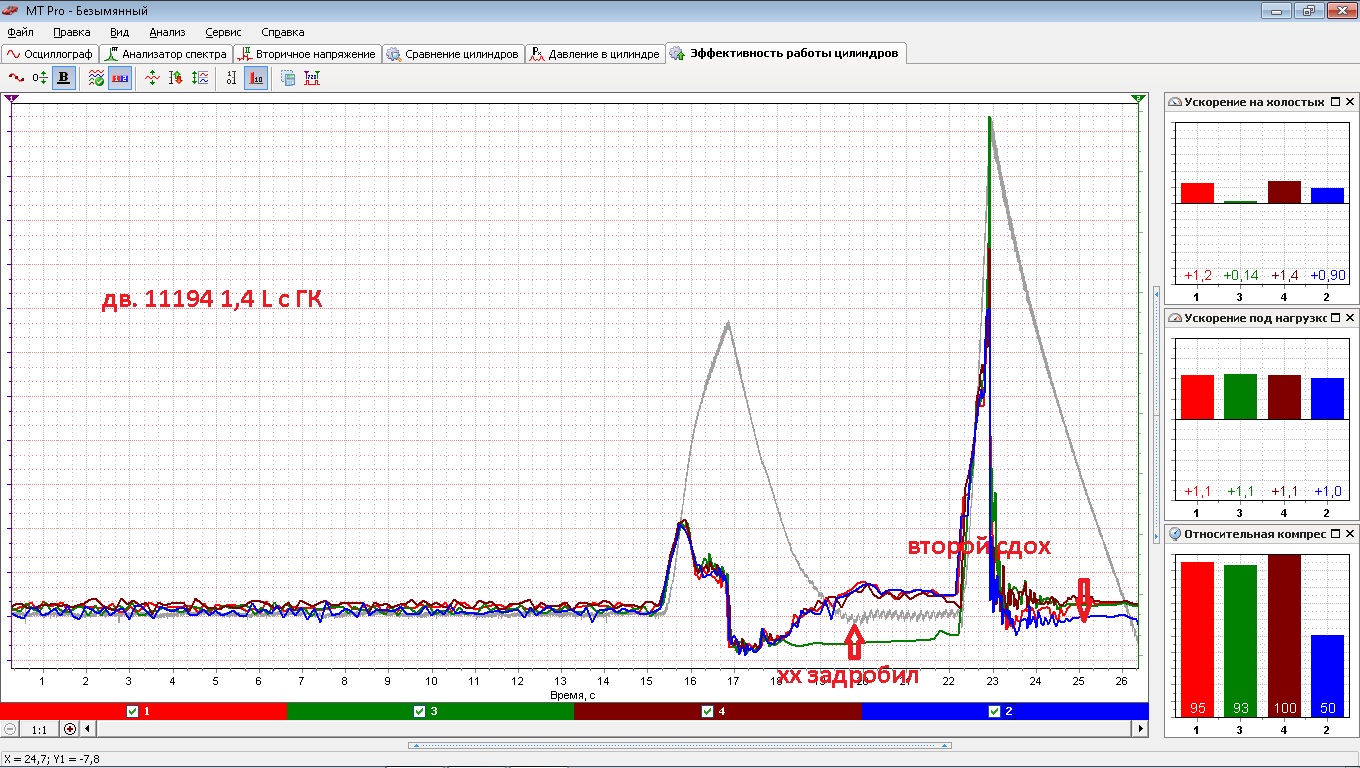Click the horizontal scrollbar left arrow

point(88,729)
